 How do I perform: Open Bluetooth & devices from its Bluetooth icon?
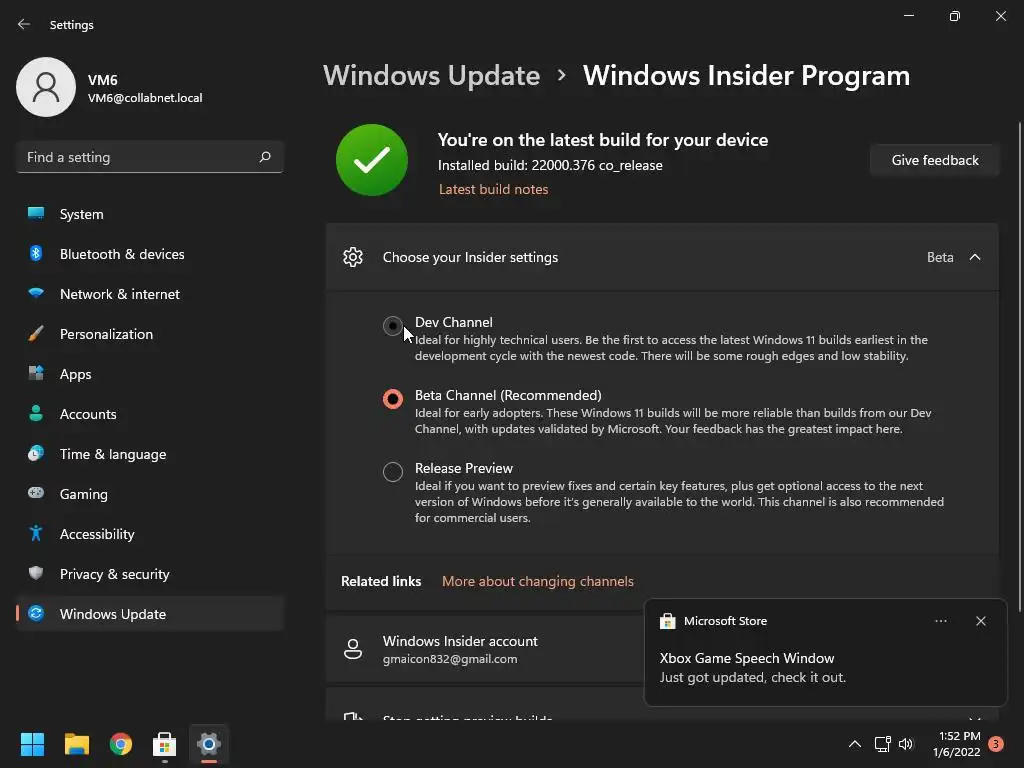[36, 253]
